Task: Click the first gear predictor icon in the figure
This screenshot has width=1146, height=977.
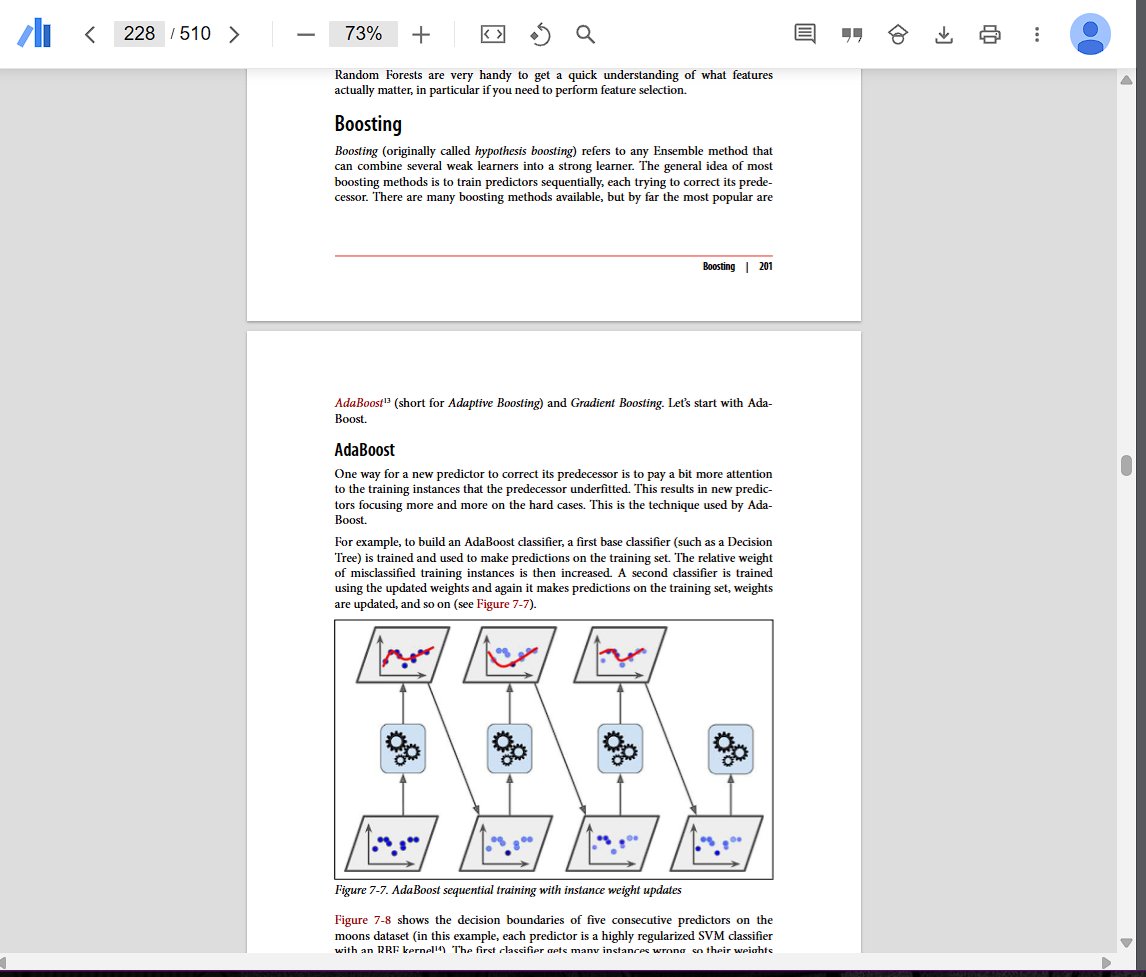Action: pos(403,748)
